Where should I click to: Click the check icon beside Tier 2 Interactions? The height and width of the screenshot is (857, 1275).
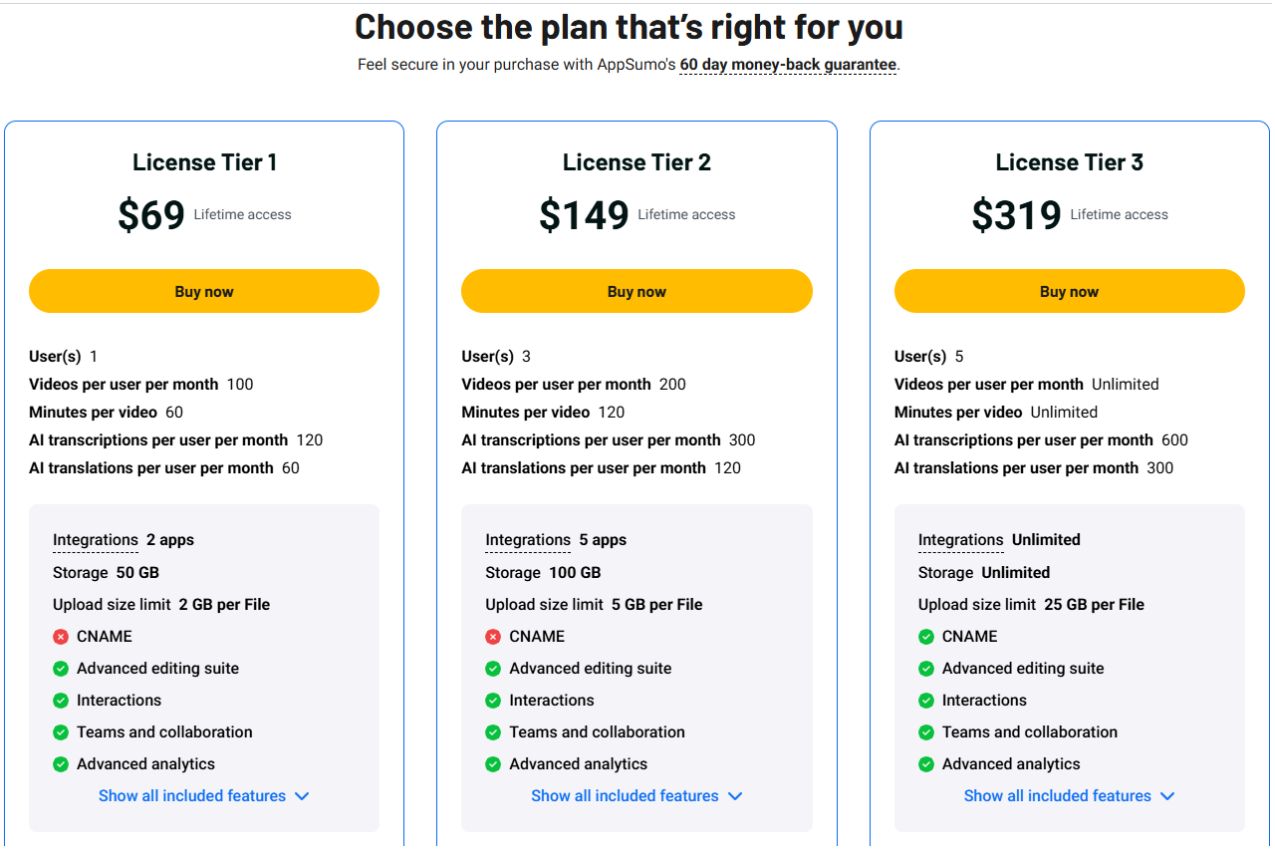[494, 700]
